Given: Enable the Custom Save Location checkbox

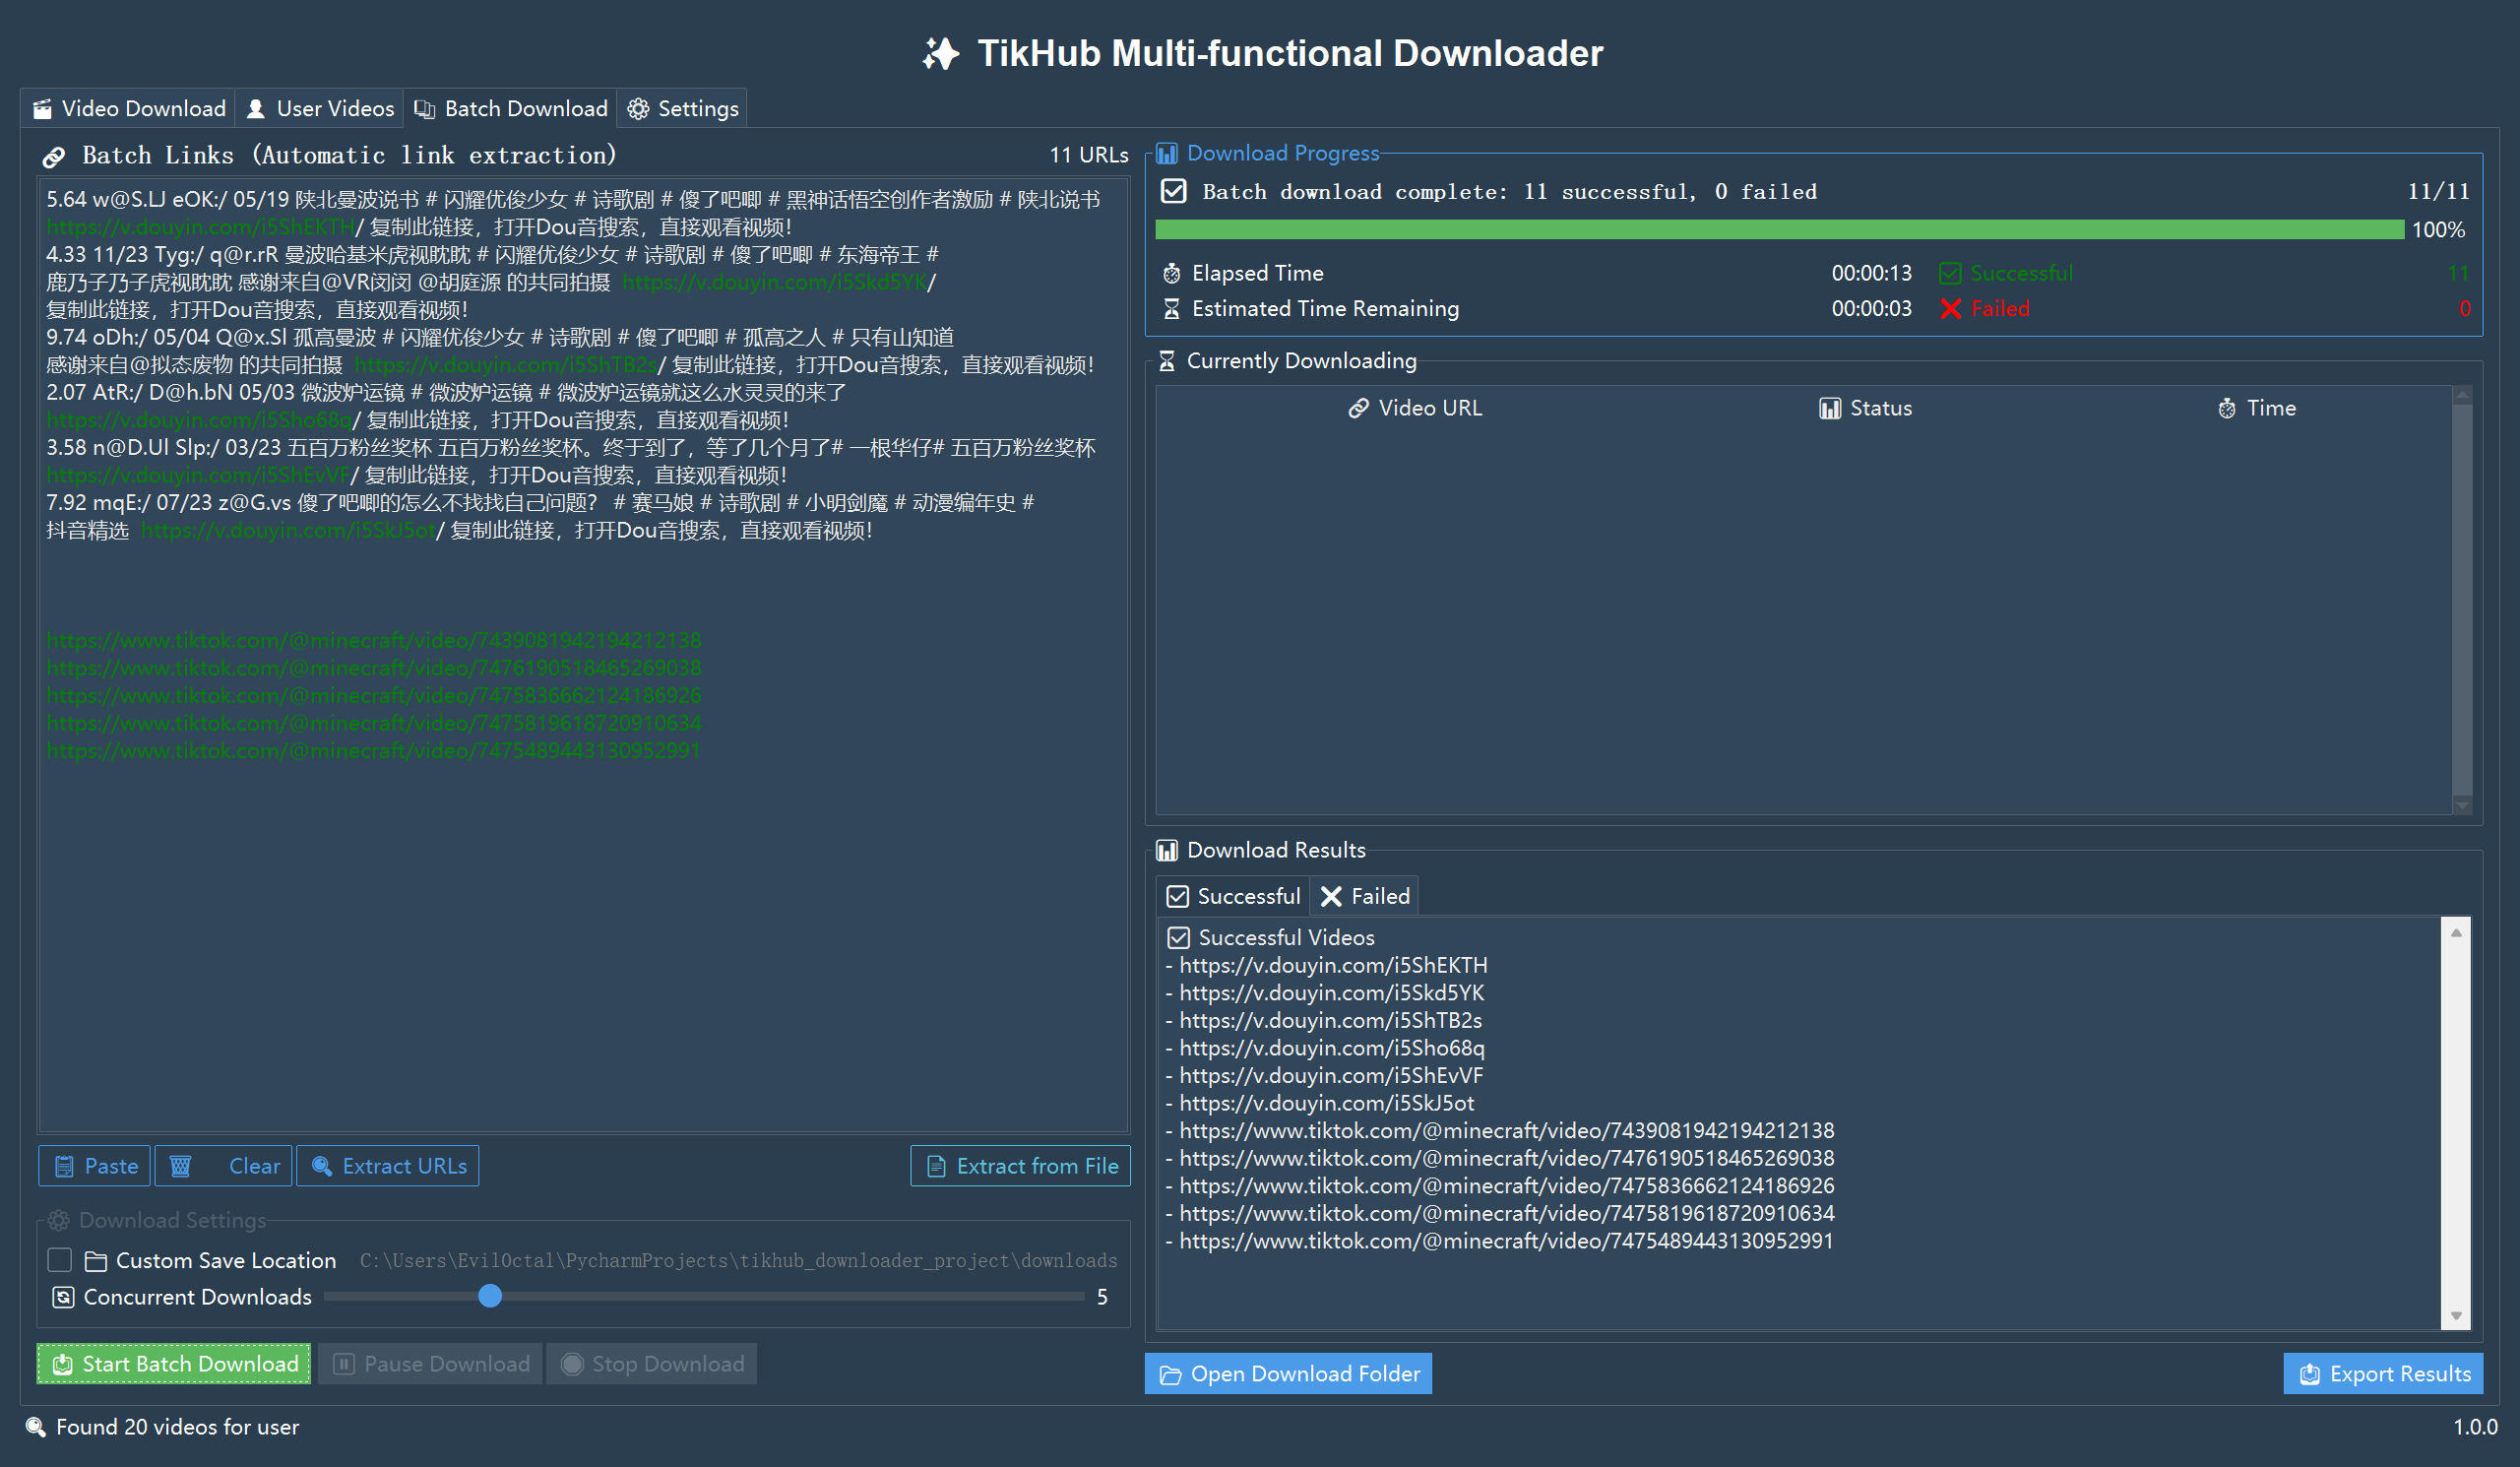Looking at the screenshot, I should (60, 1259).
